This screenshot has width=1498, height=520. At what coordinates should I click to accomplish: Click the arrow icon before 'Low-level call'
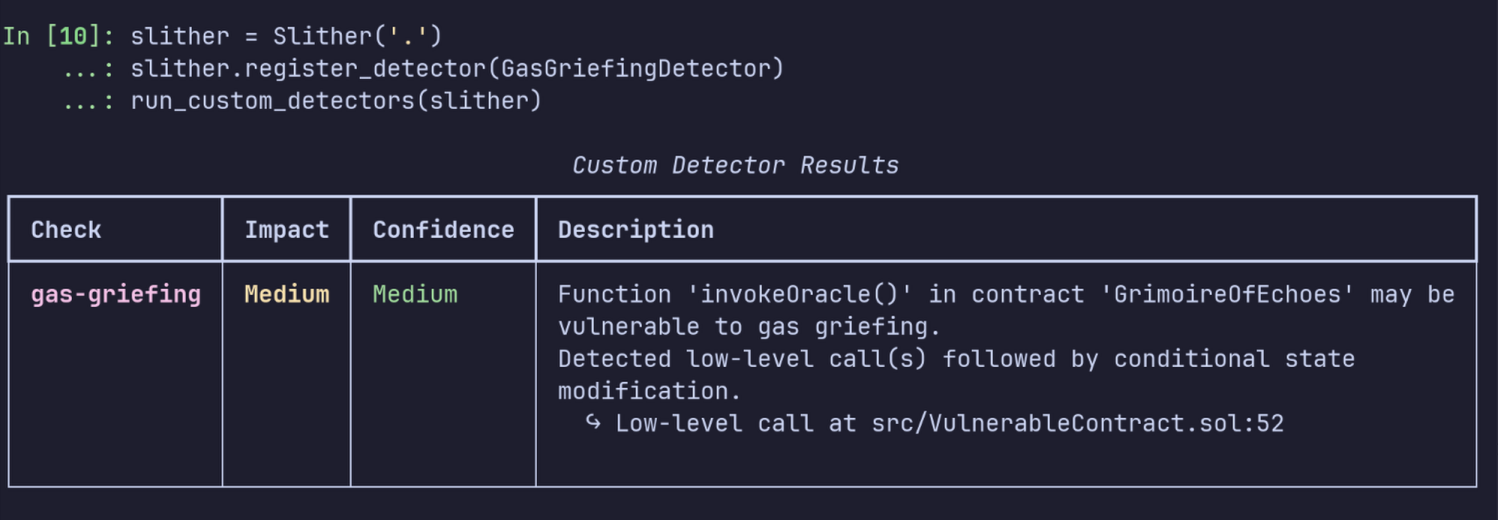[593, 423]
